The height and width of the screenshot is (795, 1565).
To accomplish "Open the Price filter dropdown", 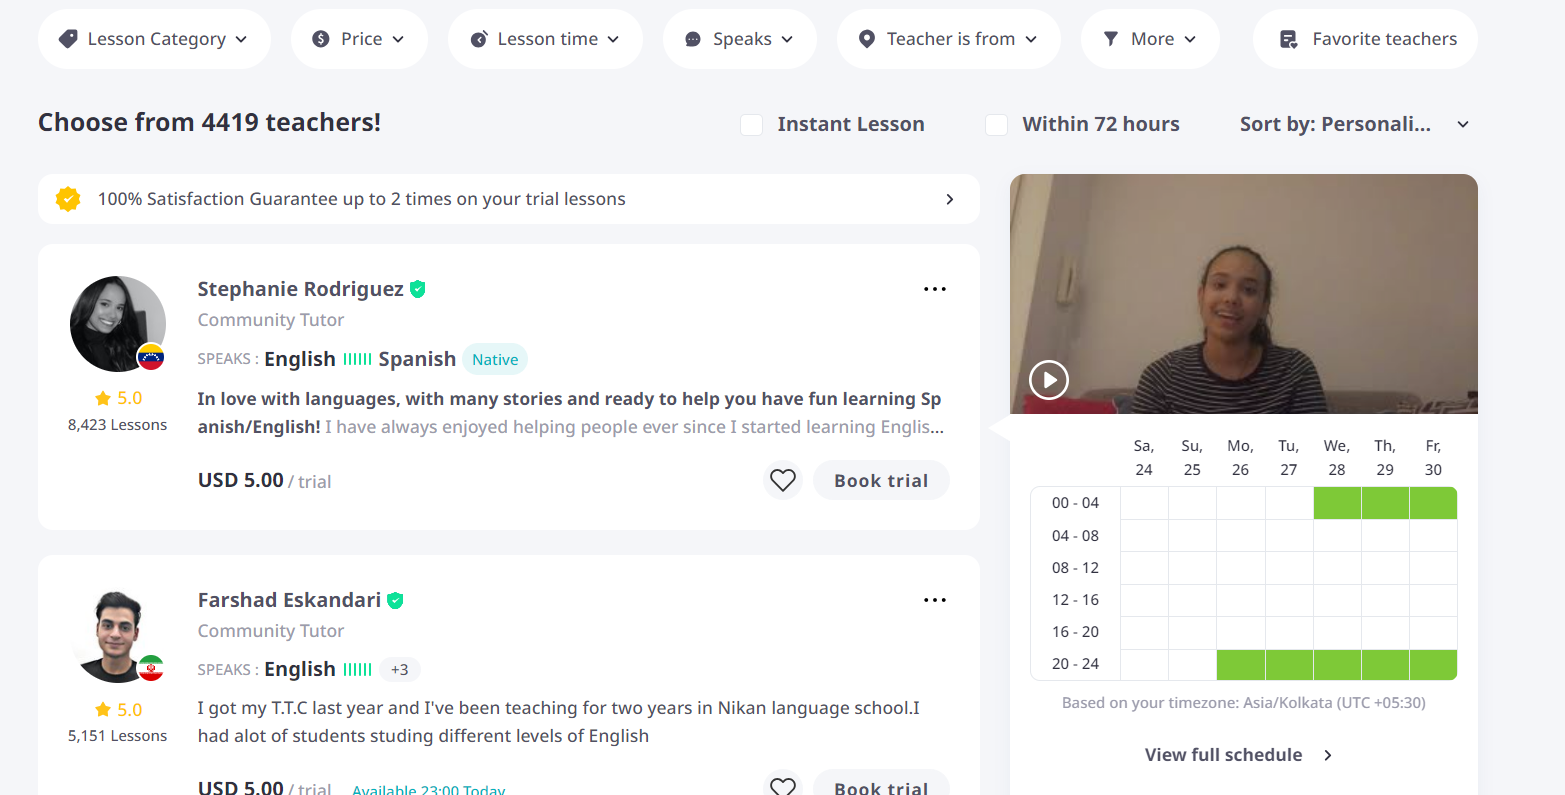I will coord(359,39).
